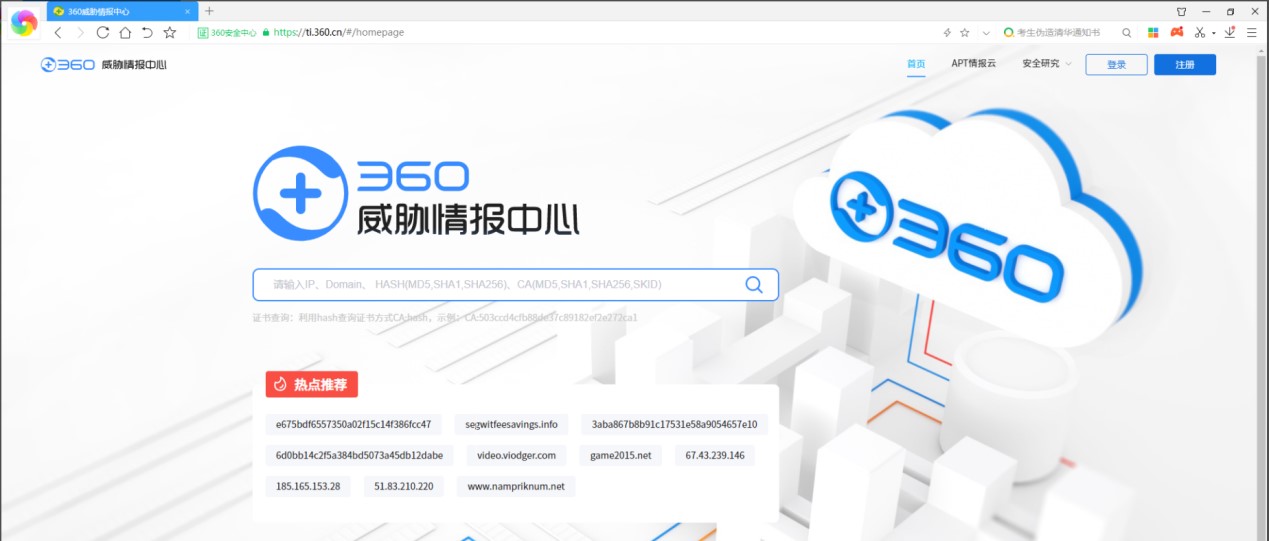The width and height of the screenshot is (1269, 541).
Task: Select hash e675bdf6557350a02f15c14f386fcc47
Action: click(x=354, y=424)
